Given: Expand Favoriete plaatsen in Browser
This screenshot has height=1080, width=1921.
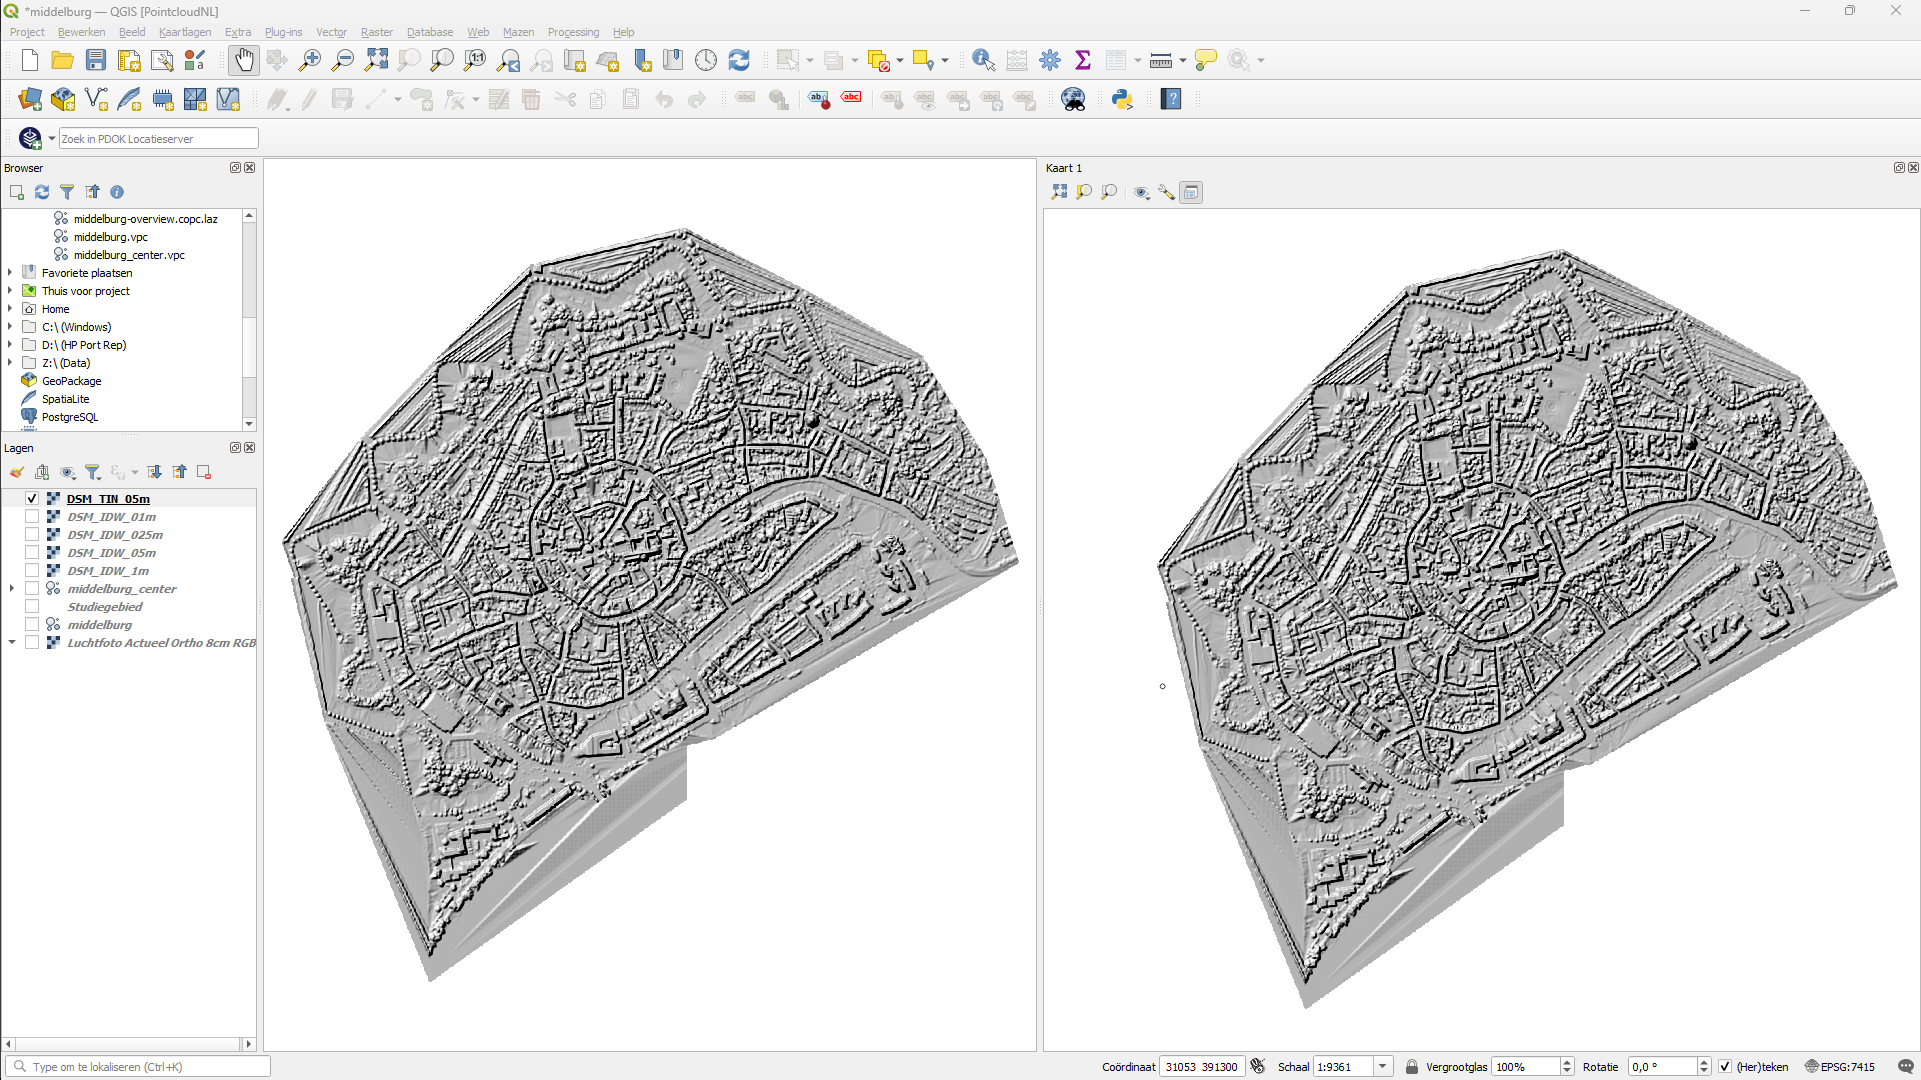Looking at the screenshot, I should pos(10,272).
